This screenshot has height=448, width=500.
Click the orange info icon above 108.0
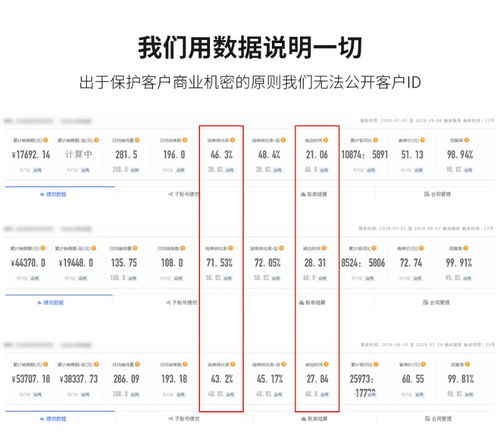(x=183, y=248)
